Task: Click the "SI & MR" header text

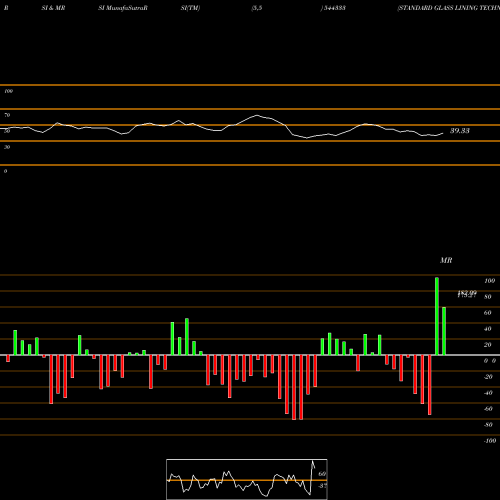Action: pyautogui.click(x=53, y=8)
